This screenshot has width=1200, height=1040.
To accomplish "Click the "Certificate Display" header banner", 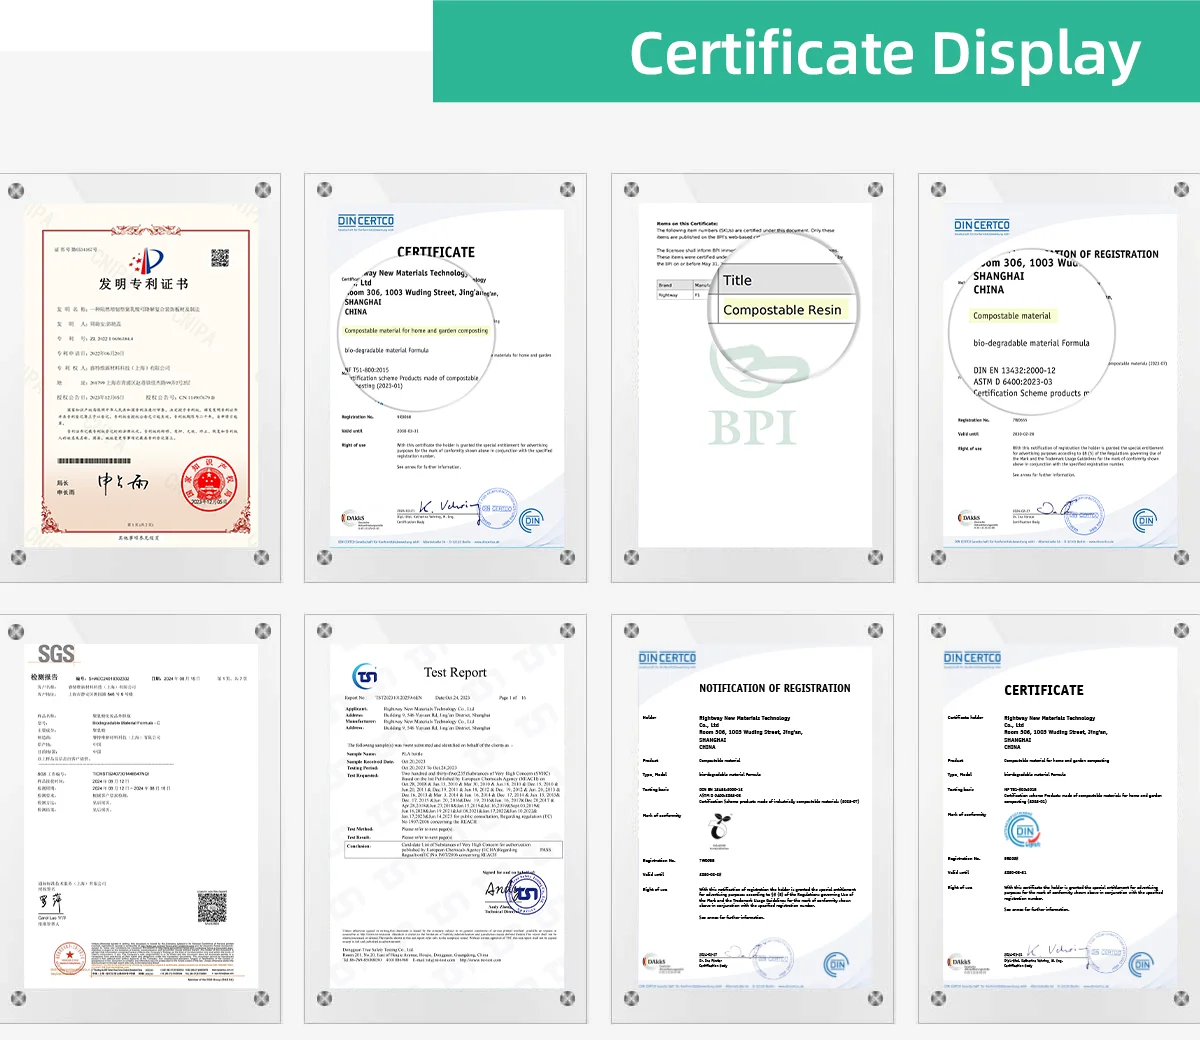I will point(816,52).
